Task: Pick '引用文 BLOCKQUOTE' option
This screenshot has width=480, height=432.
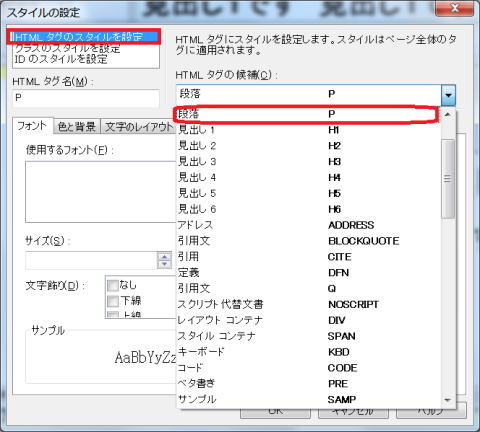Action: pos(308,241)
